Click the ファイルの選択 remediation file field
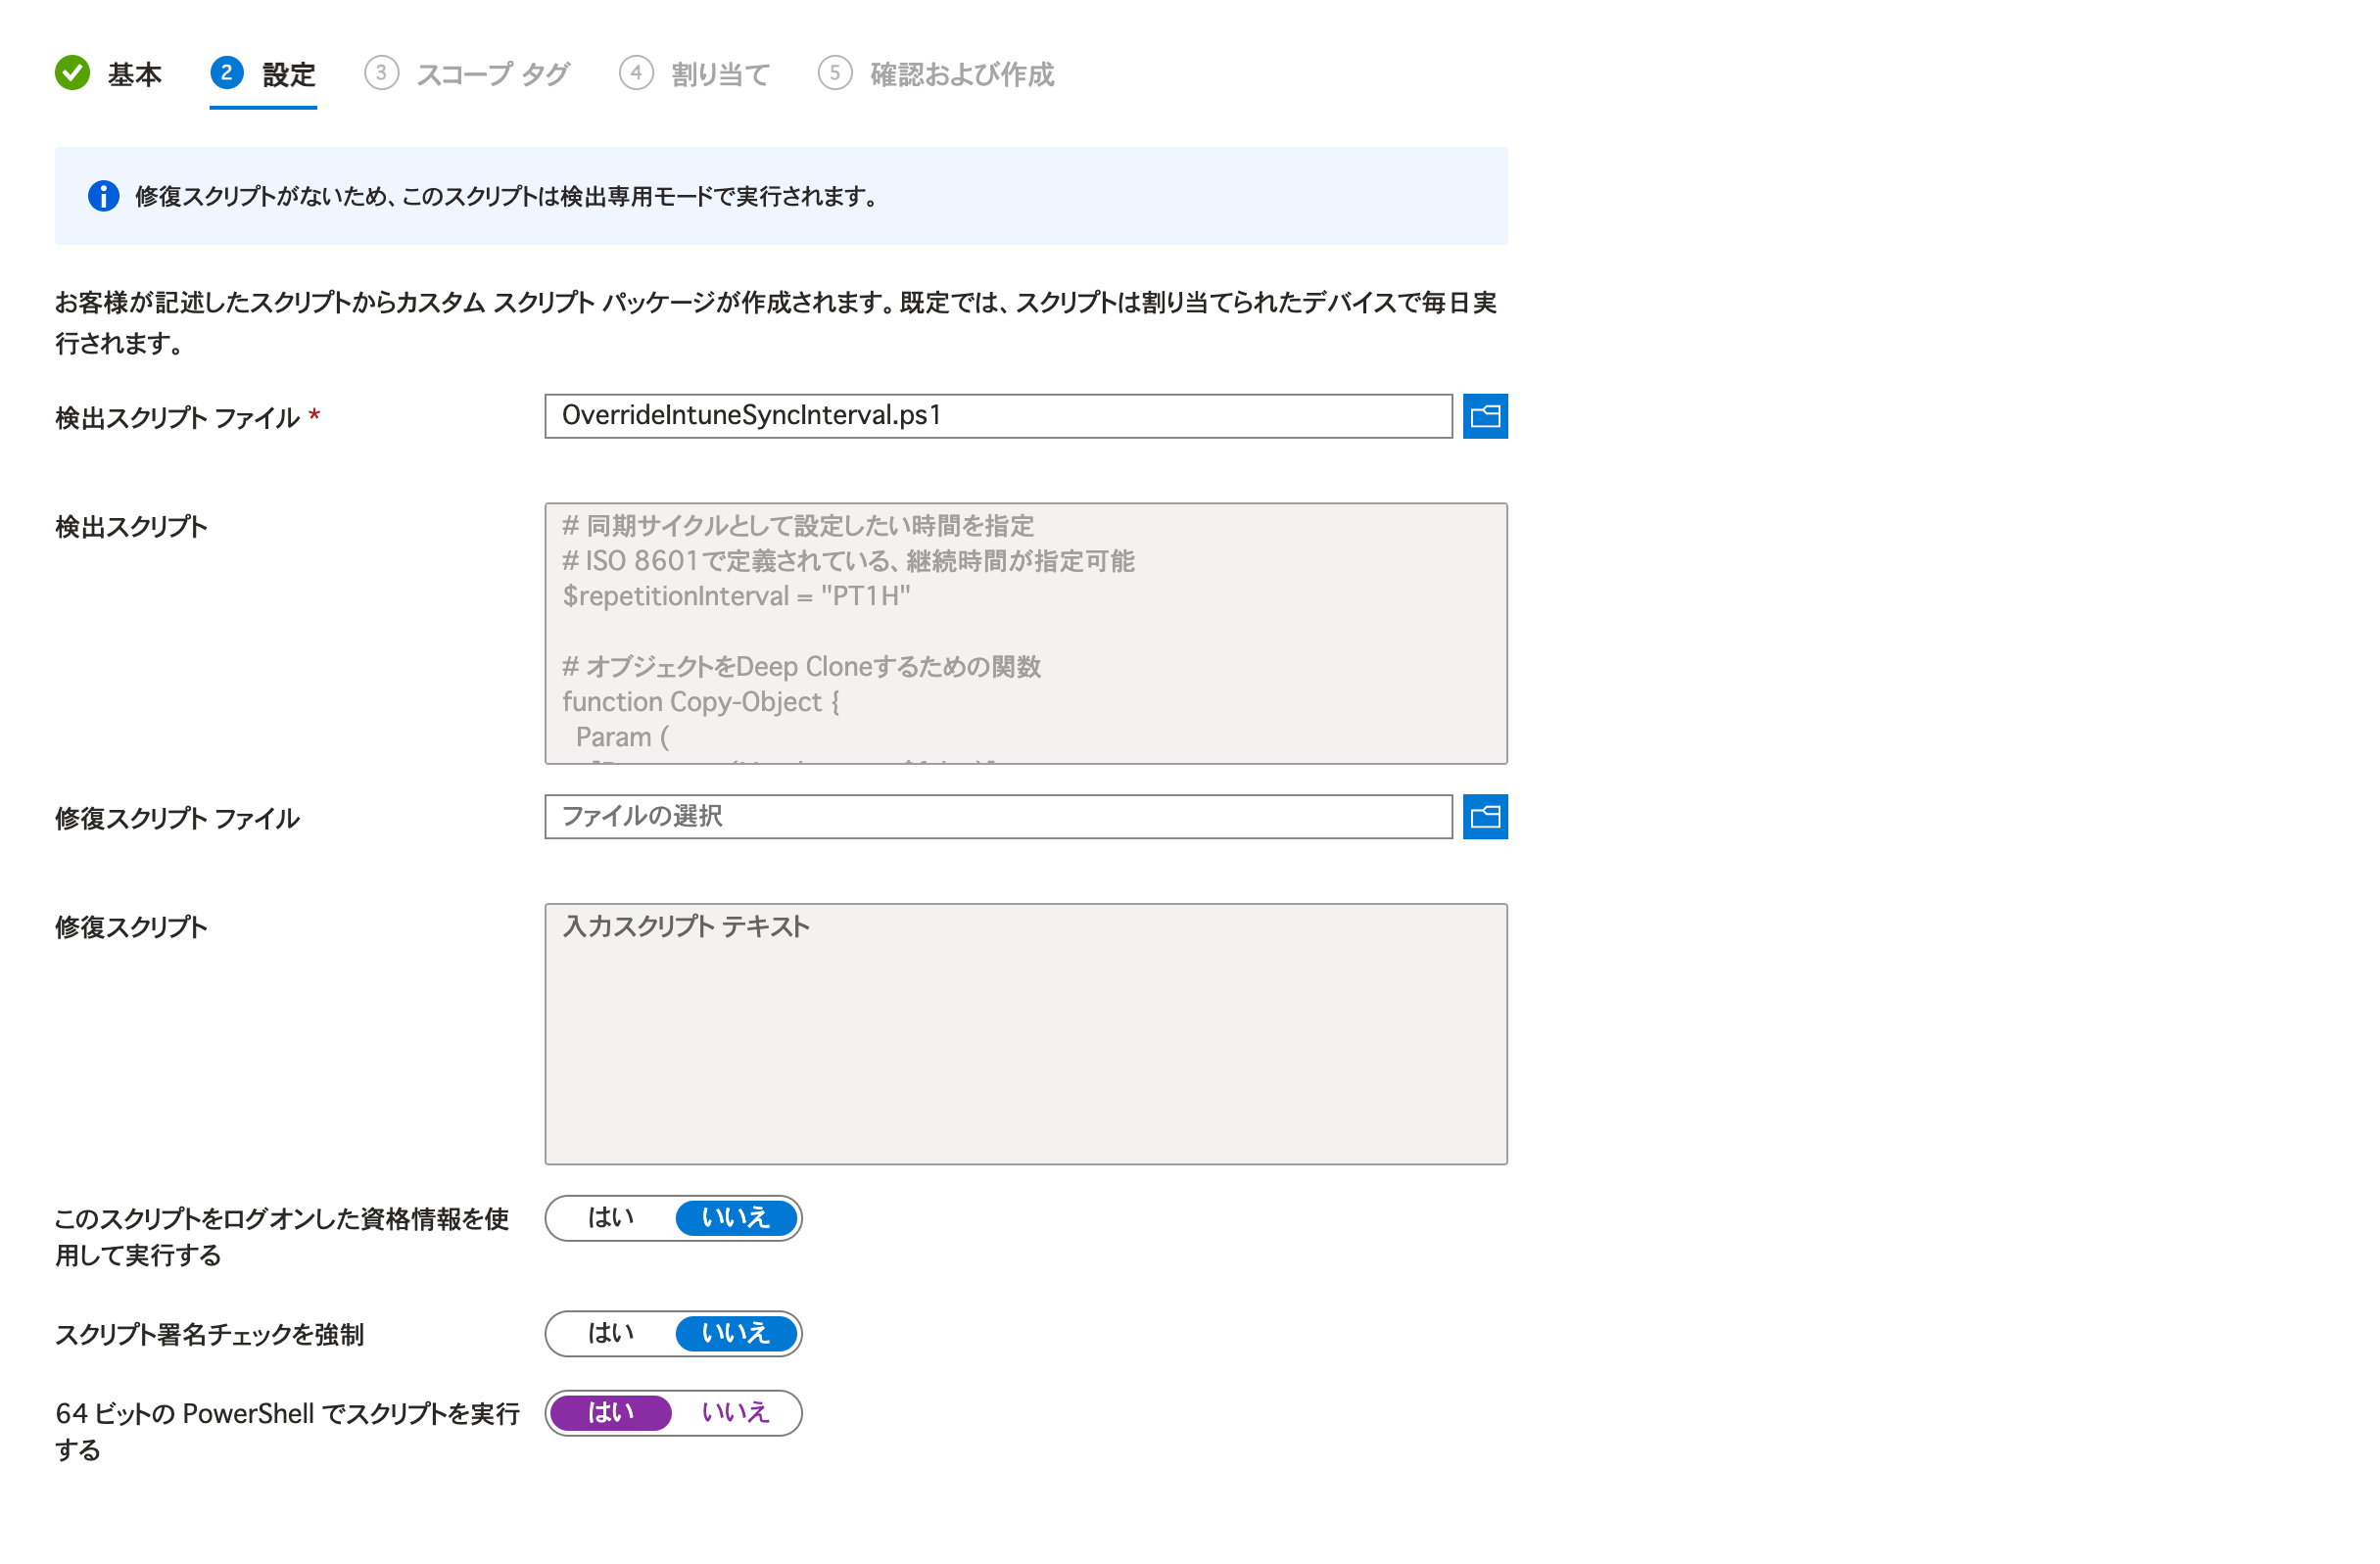 [998, 817]
